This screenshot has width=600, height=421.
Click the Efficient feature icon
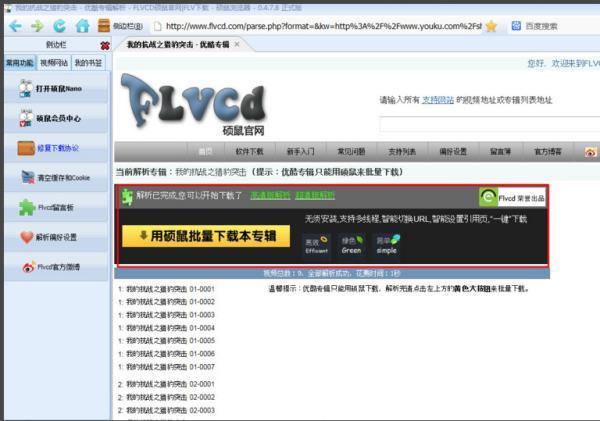pyautogui.click(x=316, y=245)
